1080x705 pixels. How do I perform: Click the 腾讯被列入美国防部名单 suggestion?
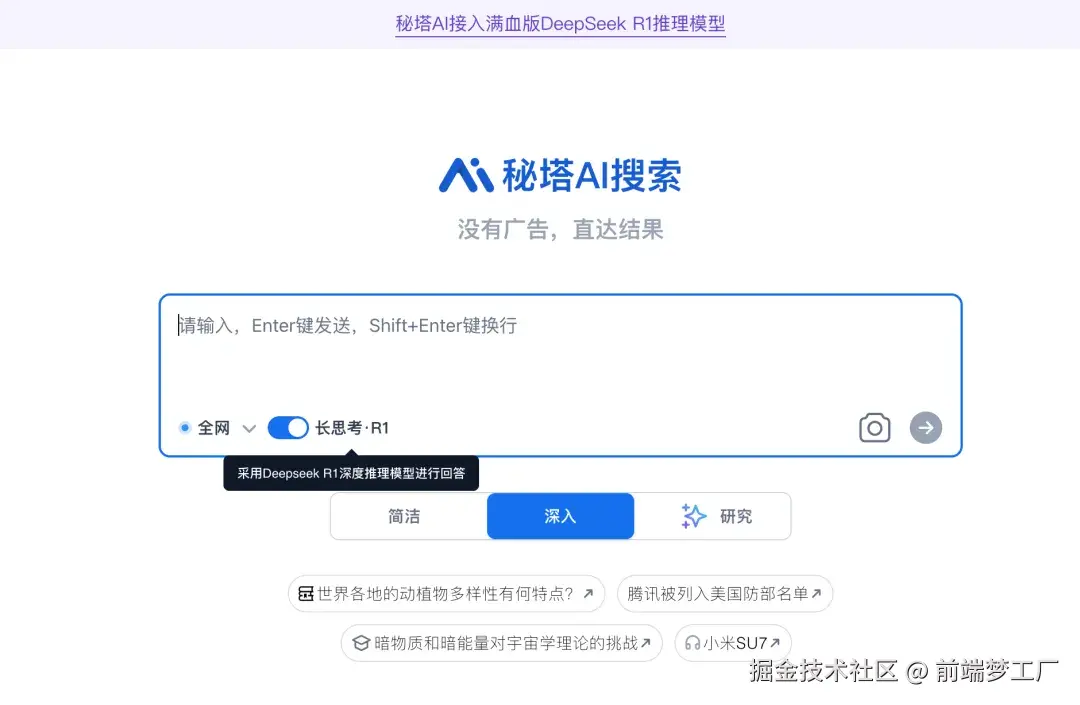tap(725, 593)
